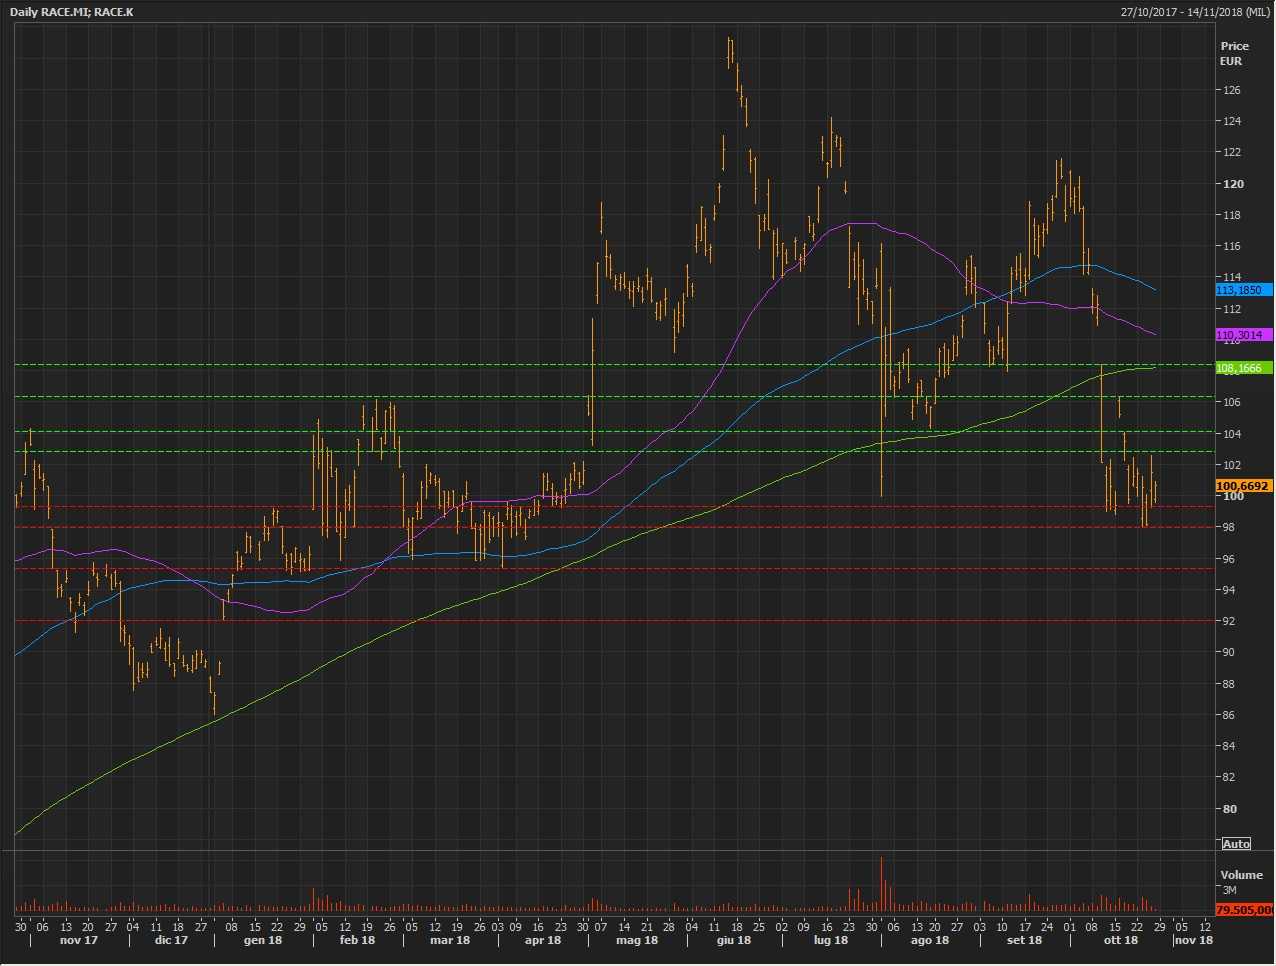The image size is (1276, 966).
Task: Click the 3M volume axis tick
Action: point(1229,890)
